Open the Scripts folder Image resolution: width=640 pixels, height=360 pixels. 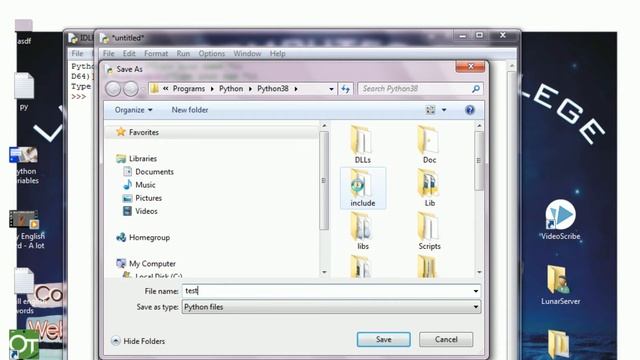tap(429, 231)
